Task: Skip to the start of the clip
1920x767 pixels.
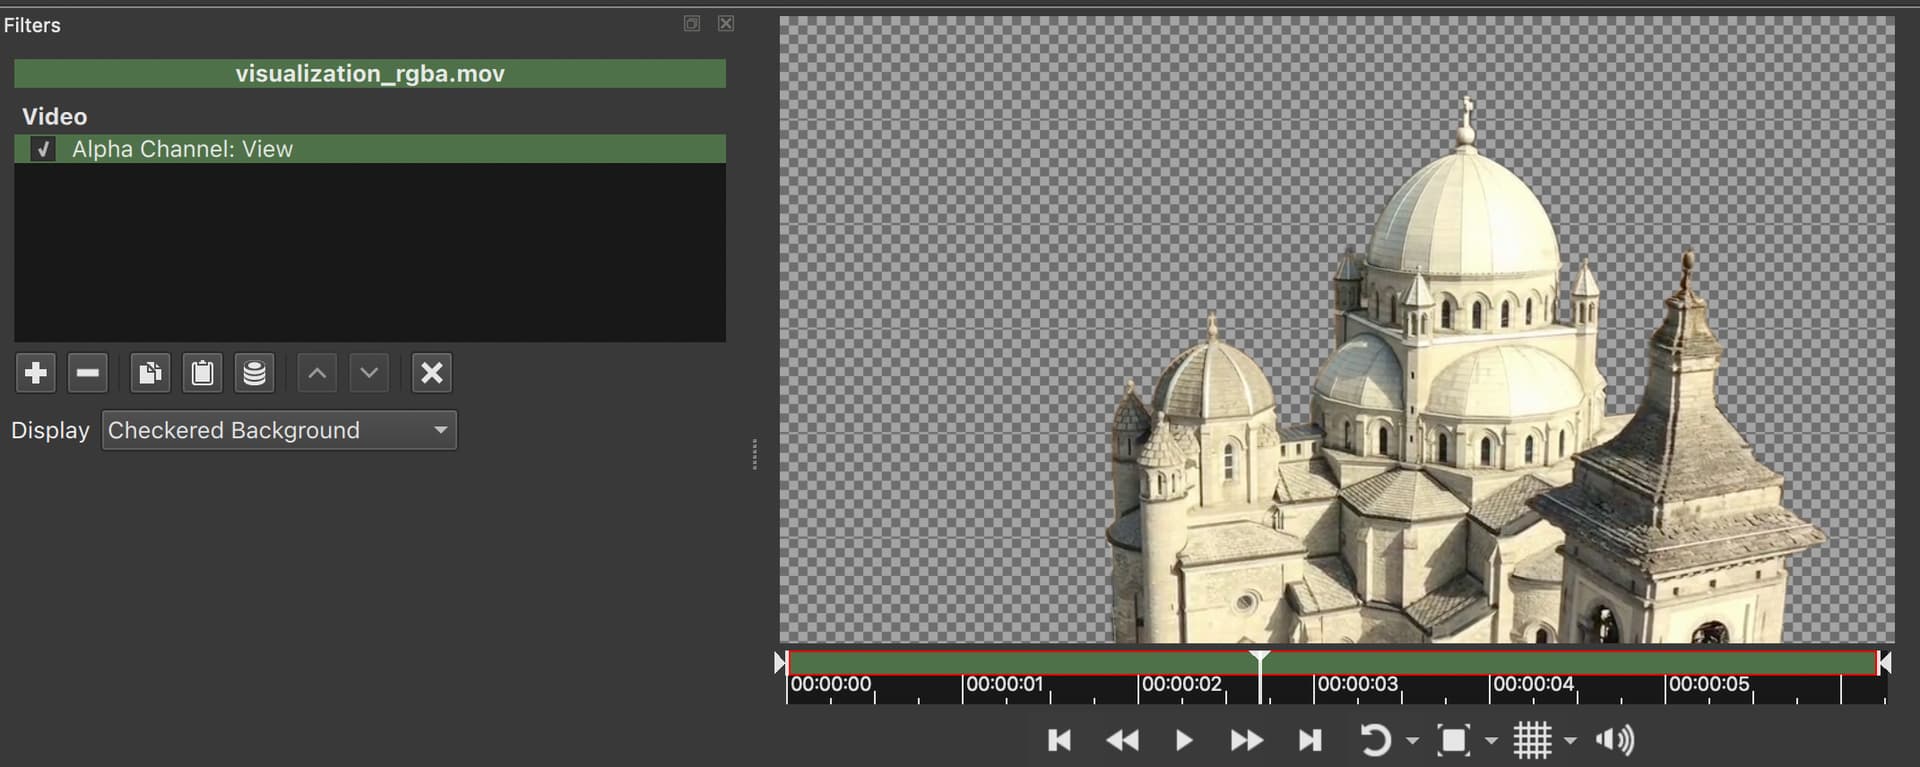Action: [1059, 740]
